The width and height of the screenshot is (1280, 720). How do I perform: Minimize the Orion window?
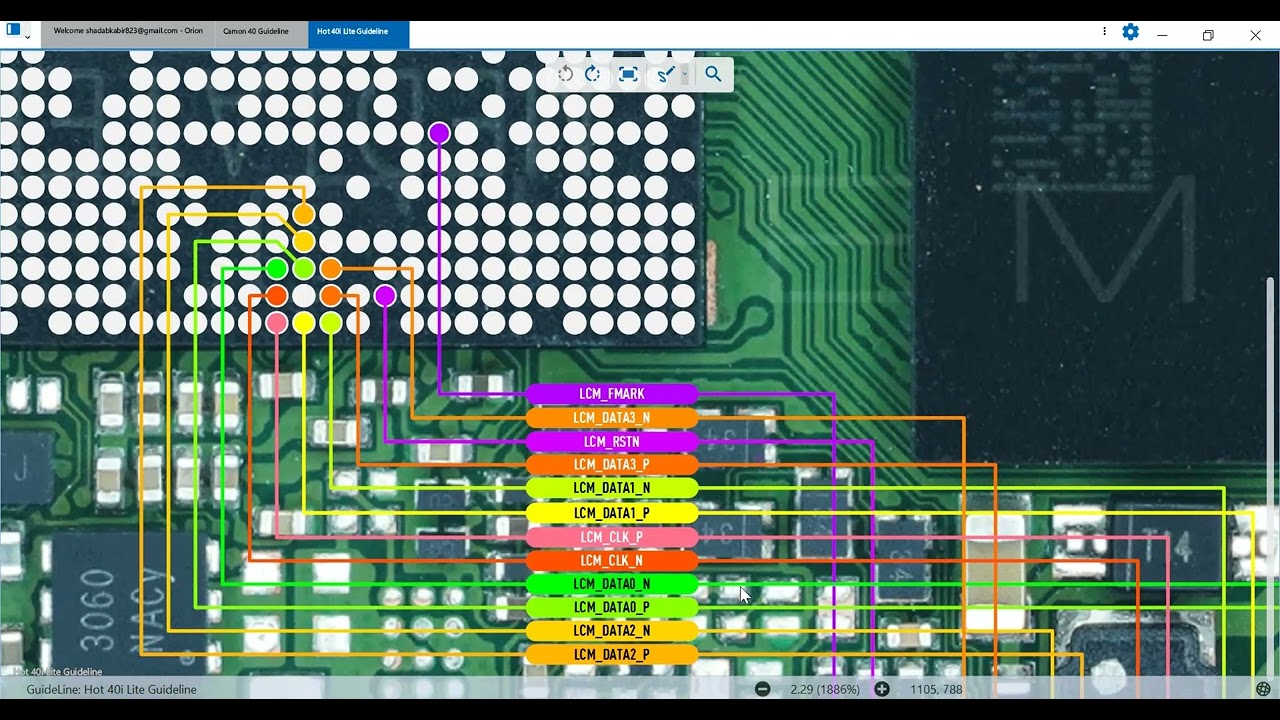point(1162,35)
